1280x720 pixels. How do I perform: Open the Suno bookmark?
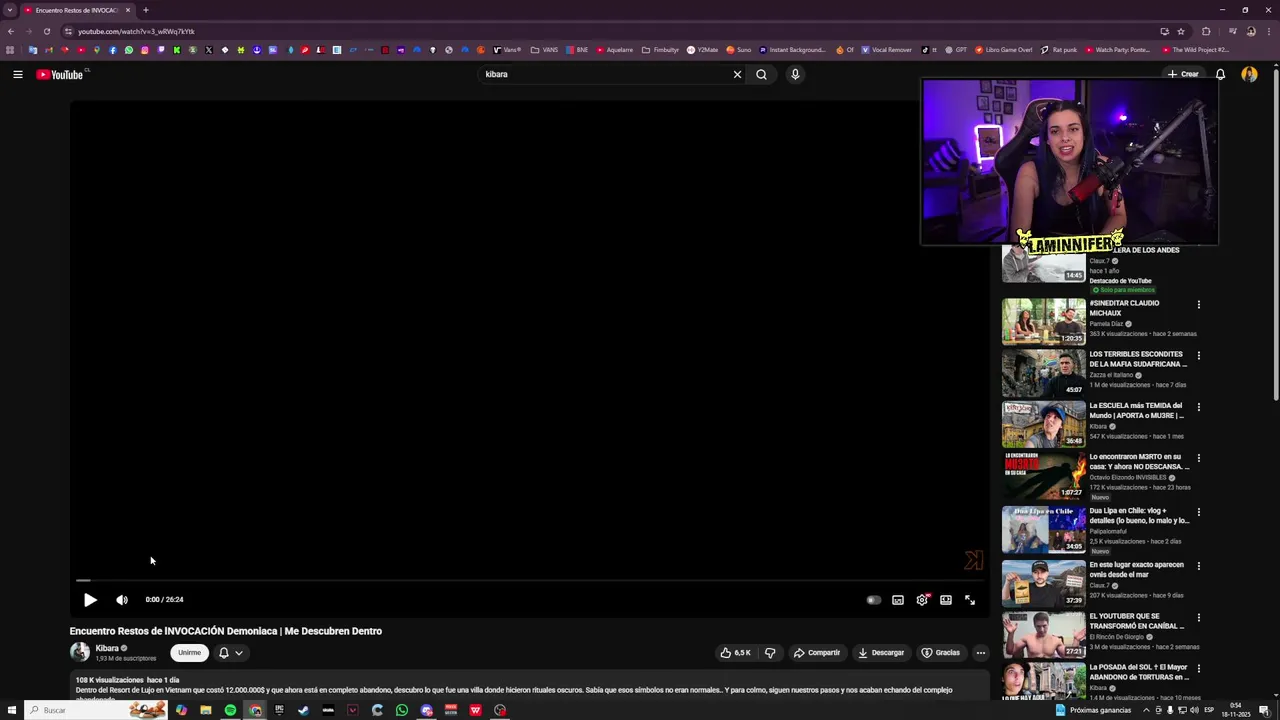(738, 50)
